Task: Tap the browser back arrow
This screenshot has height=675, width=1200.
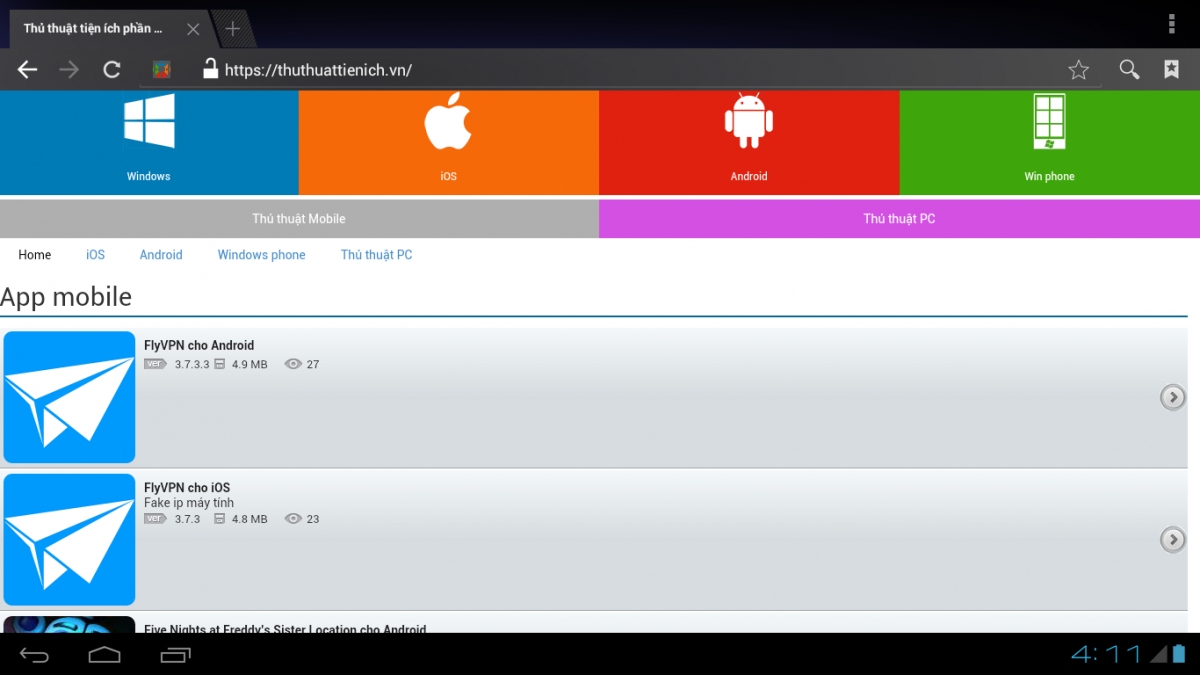Action: pyautogui.click(x=27, y=70)
